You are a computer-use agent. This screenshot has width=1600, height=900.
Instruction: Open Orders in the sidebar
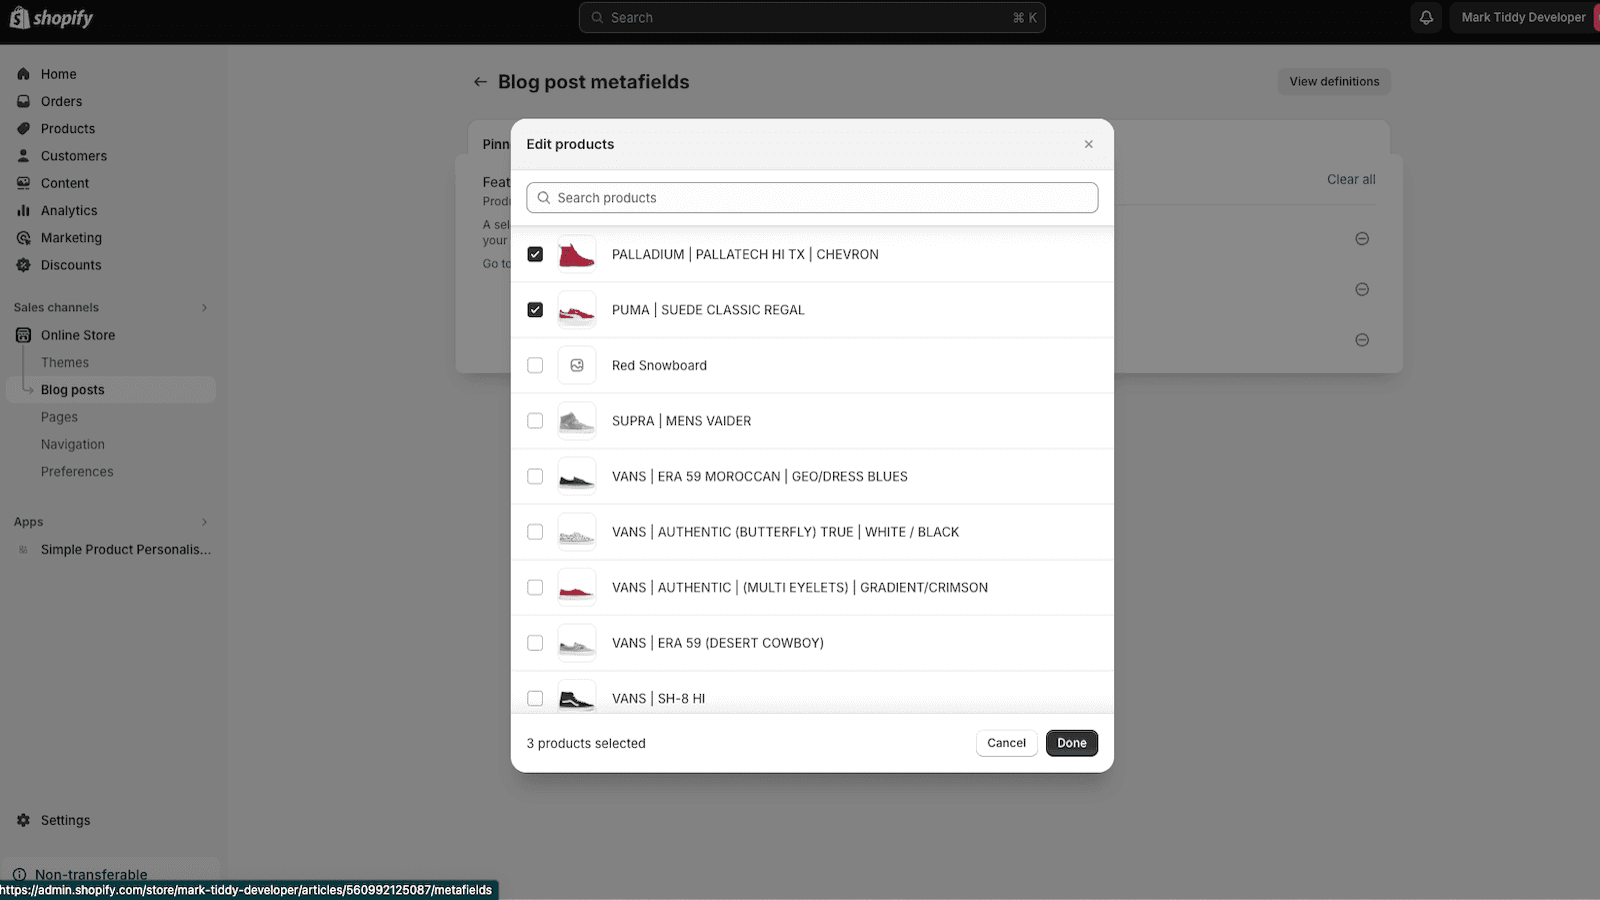click(x=61, y=101)
